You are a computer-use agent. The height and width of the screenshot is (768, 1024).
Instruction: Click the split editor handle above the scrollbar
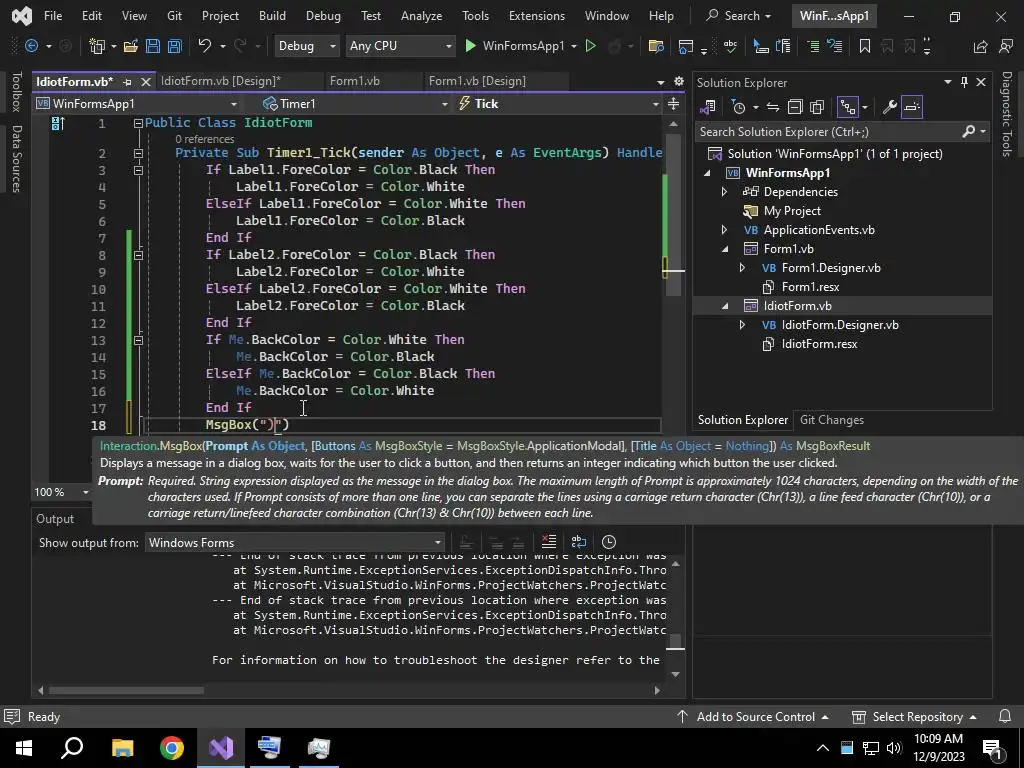(673, 104)
